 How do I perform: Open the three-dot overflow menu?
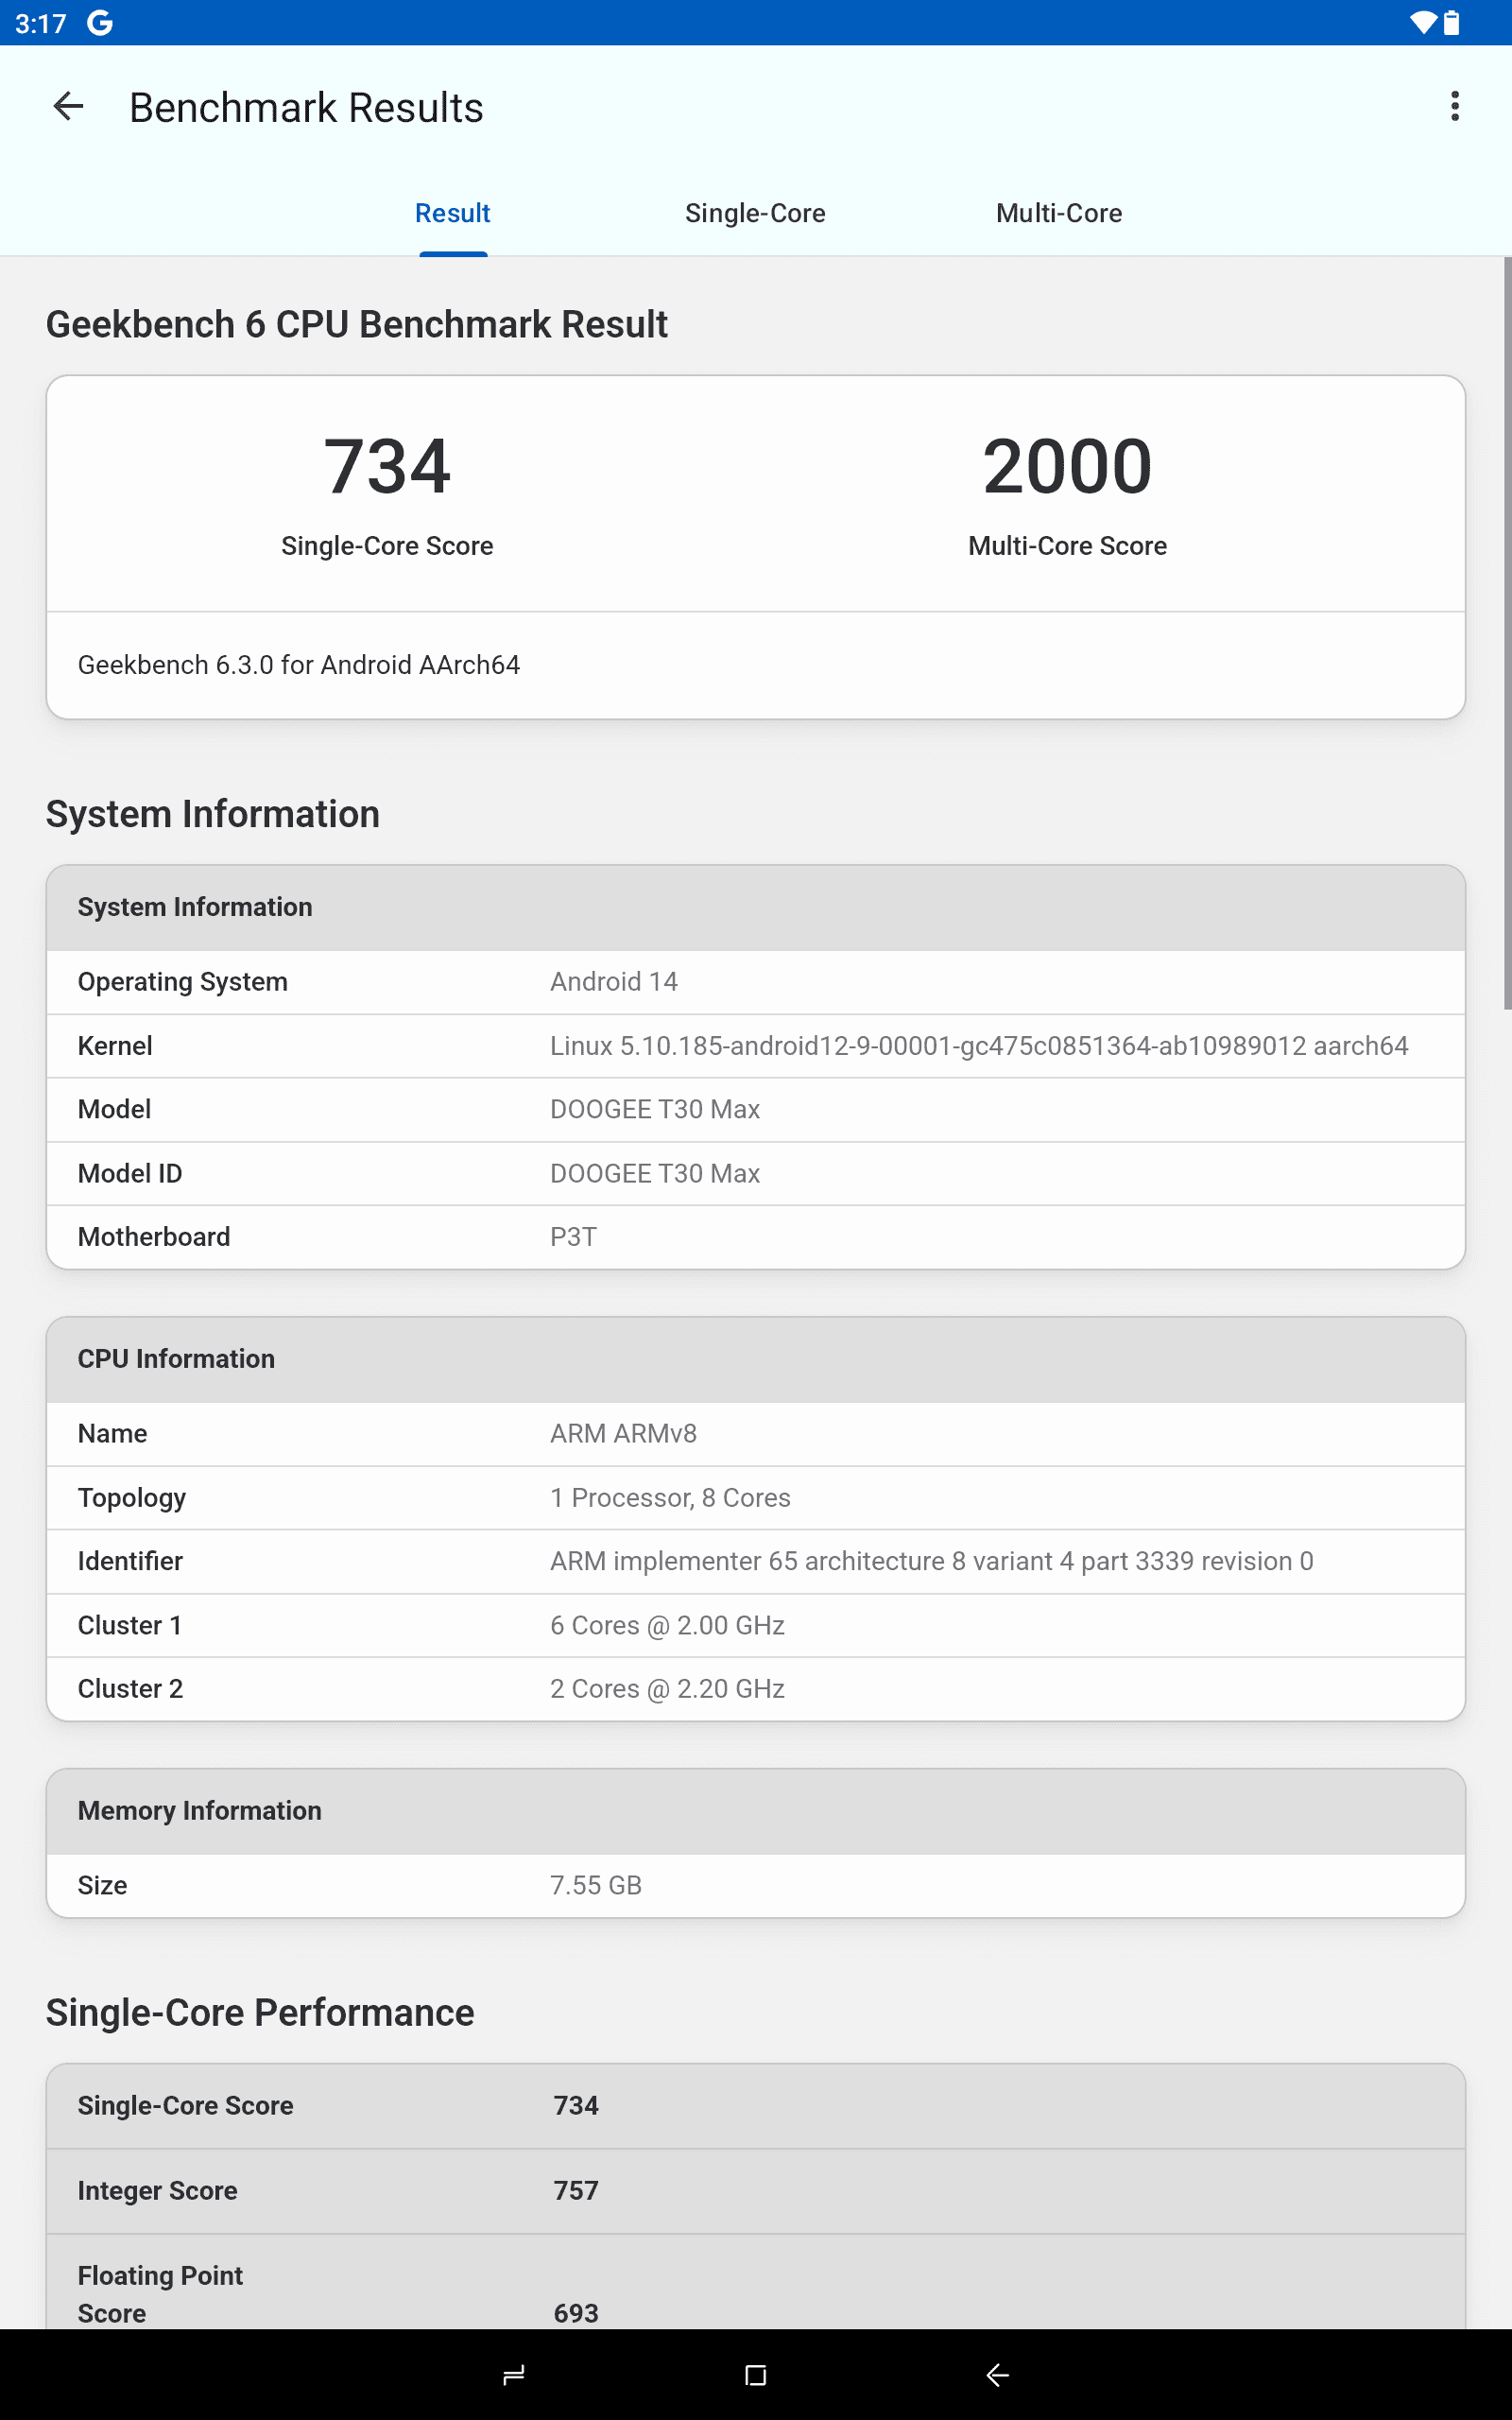click(x=1454, y=106)
